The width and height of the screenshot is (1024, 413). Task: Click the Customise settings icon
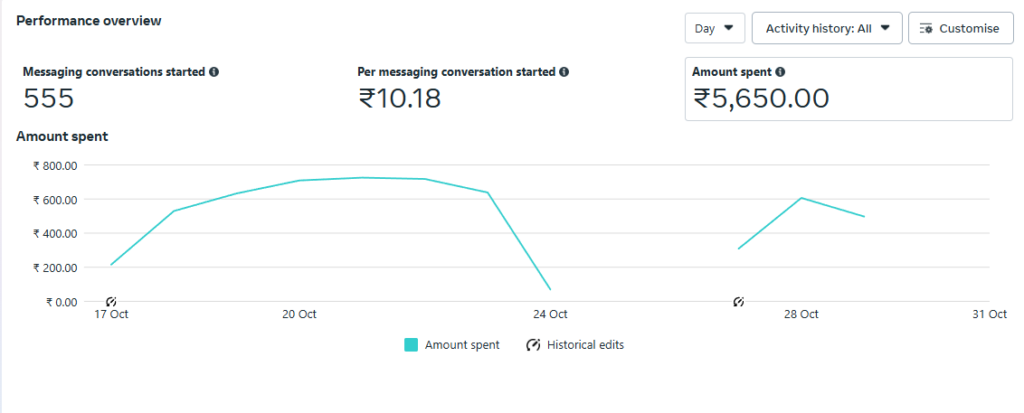[925, 29]
